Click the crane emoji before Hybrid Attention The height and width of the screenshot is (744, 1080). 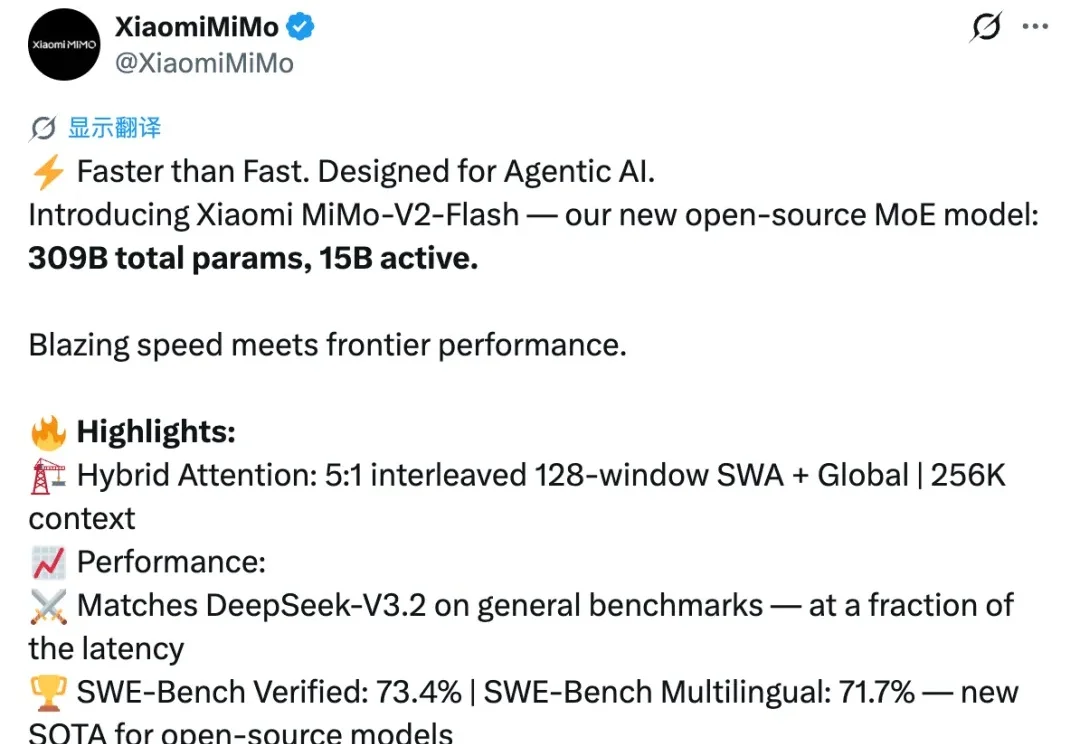(47, 476)
